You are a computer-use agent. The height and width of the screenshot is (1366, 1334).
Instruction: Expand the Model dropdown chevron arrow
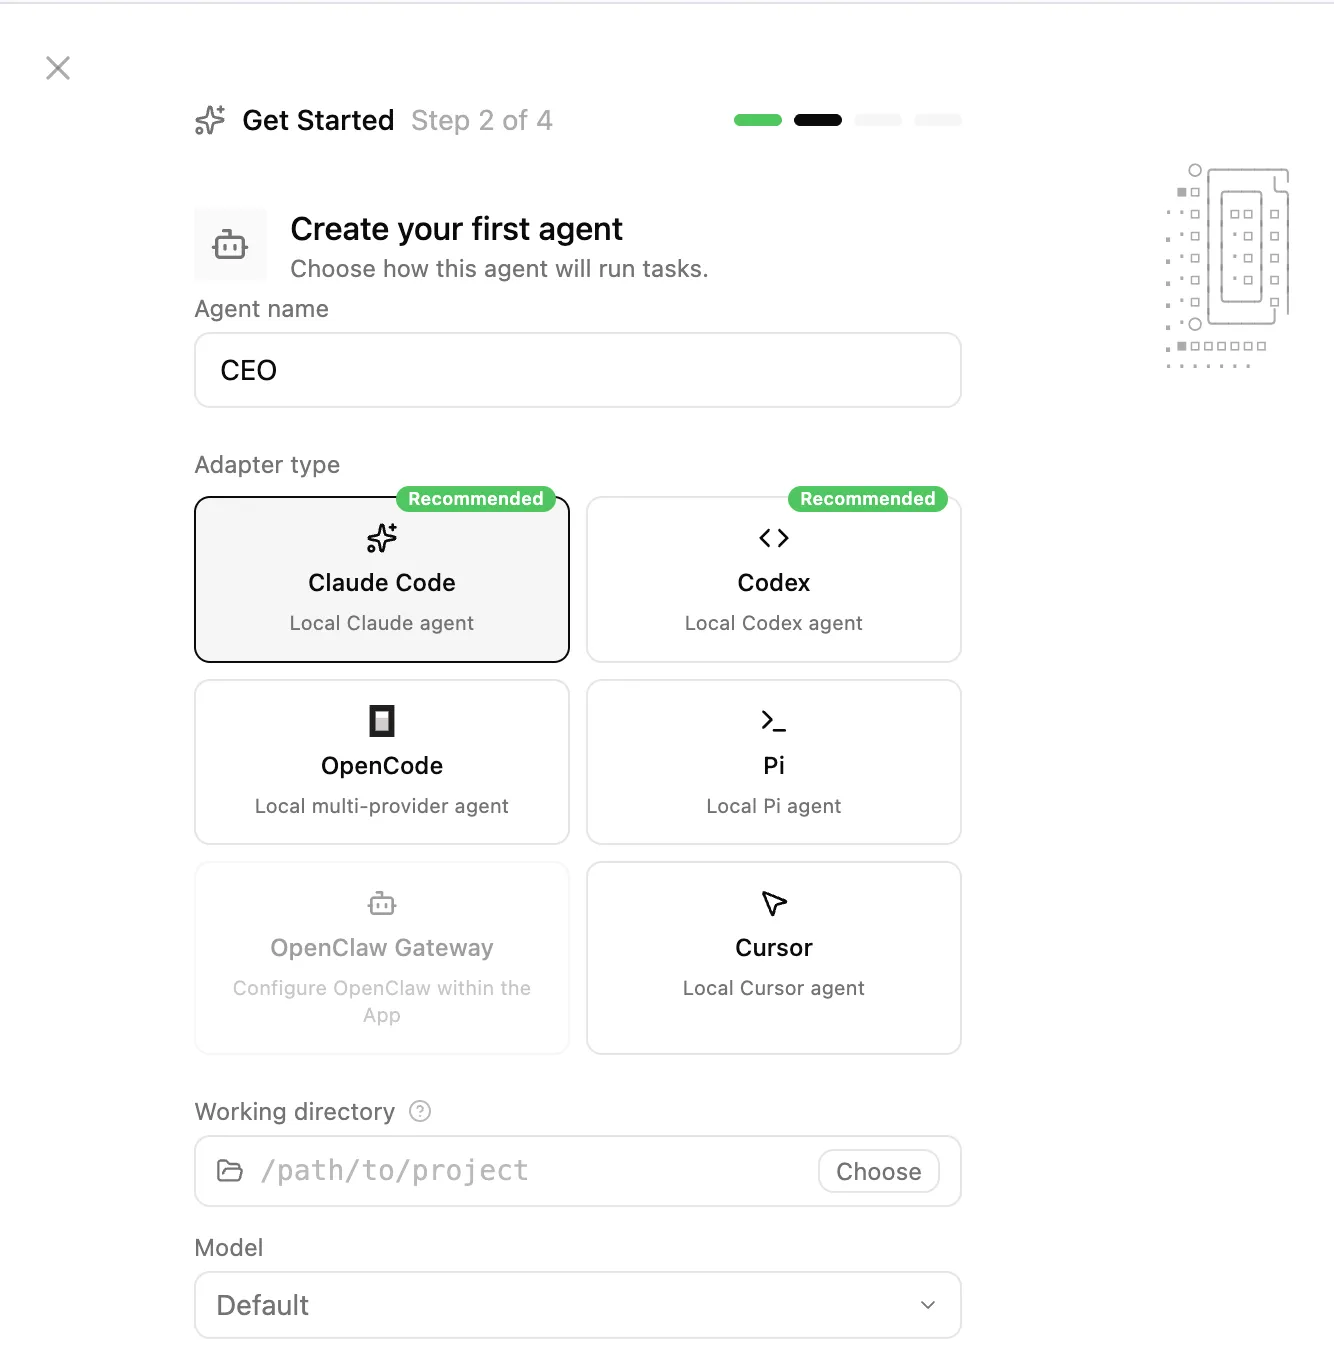928,1305
